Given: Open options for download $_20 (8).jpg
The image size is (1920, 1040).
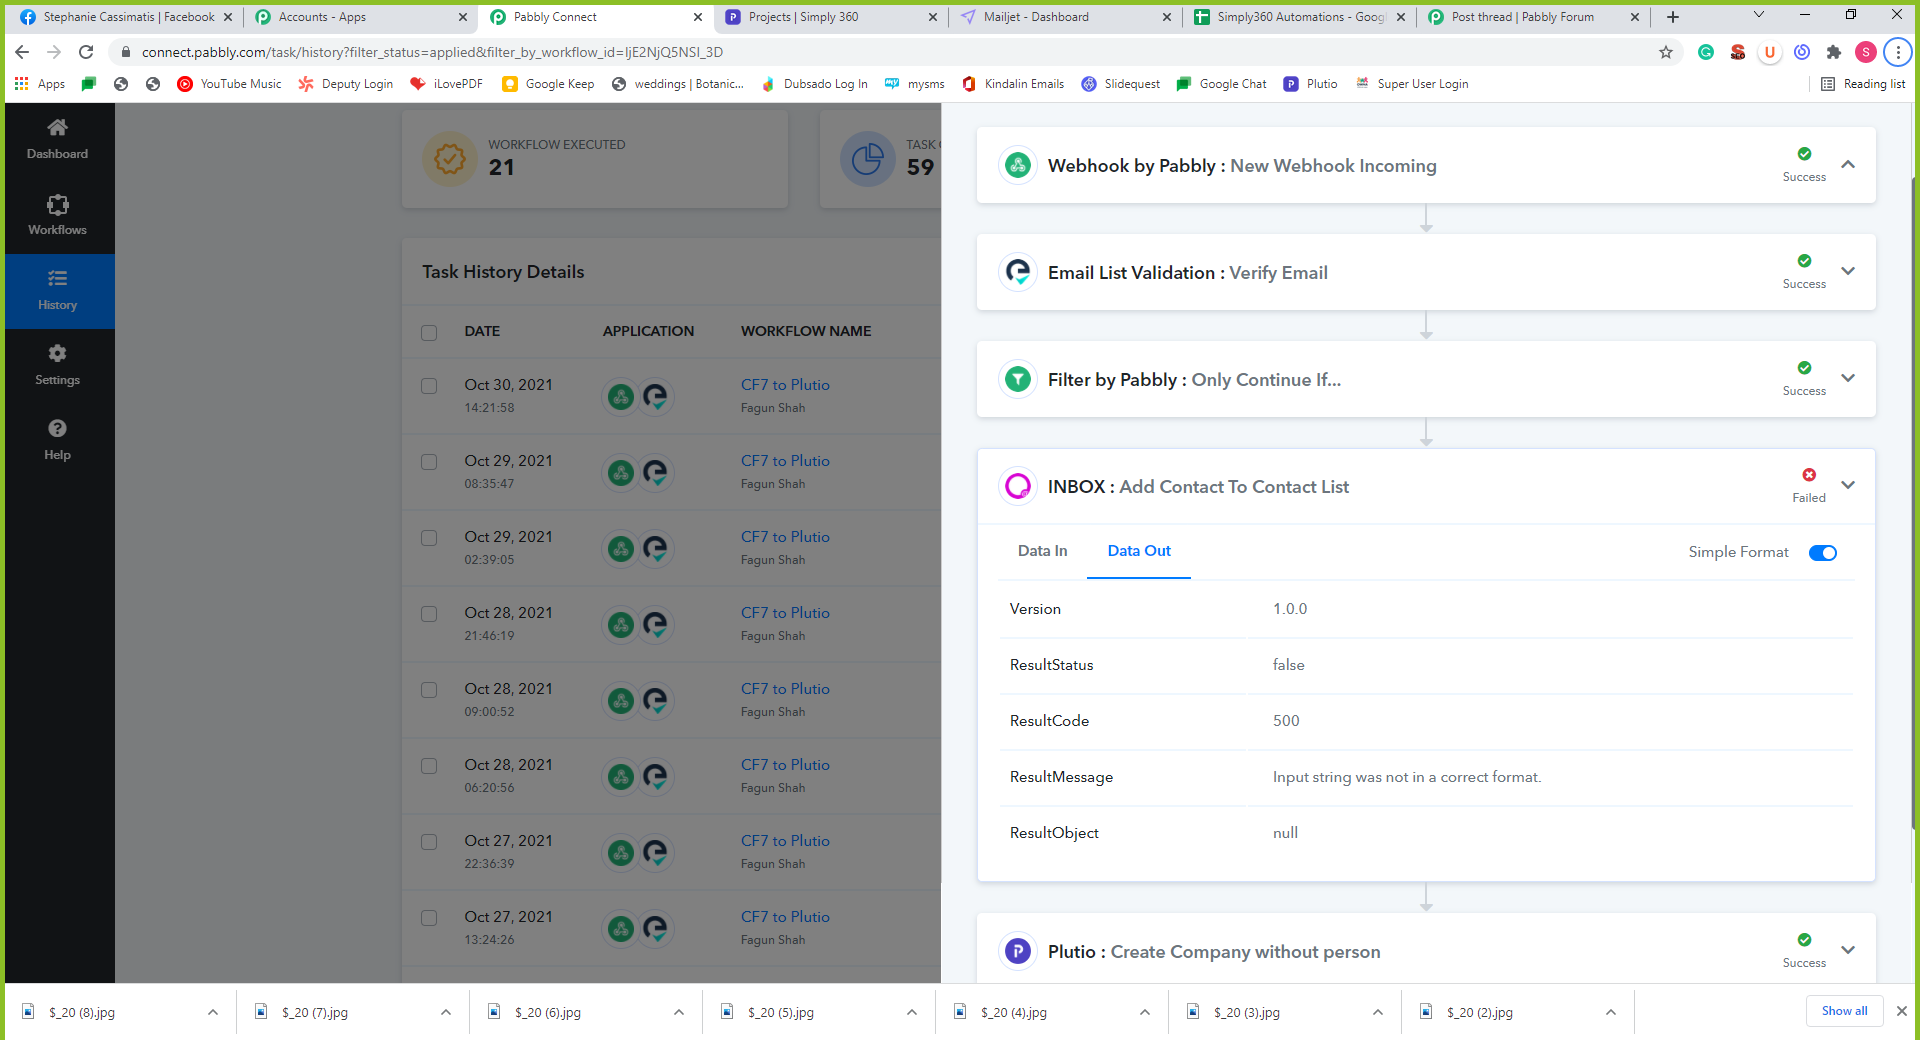Looking at the screenshot, I should 213,1012.
